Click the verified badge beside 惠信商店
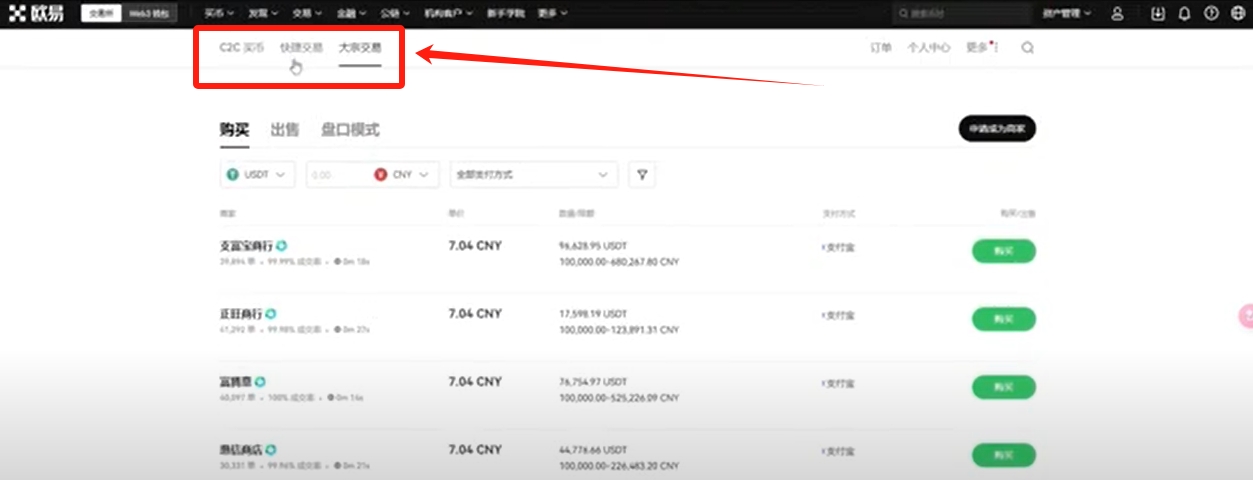The image size is (1253, 480). point(270,450)
